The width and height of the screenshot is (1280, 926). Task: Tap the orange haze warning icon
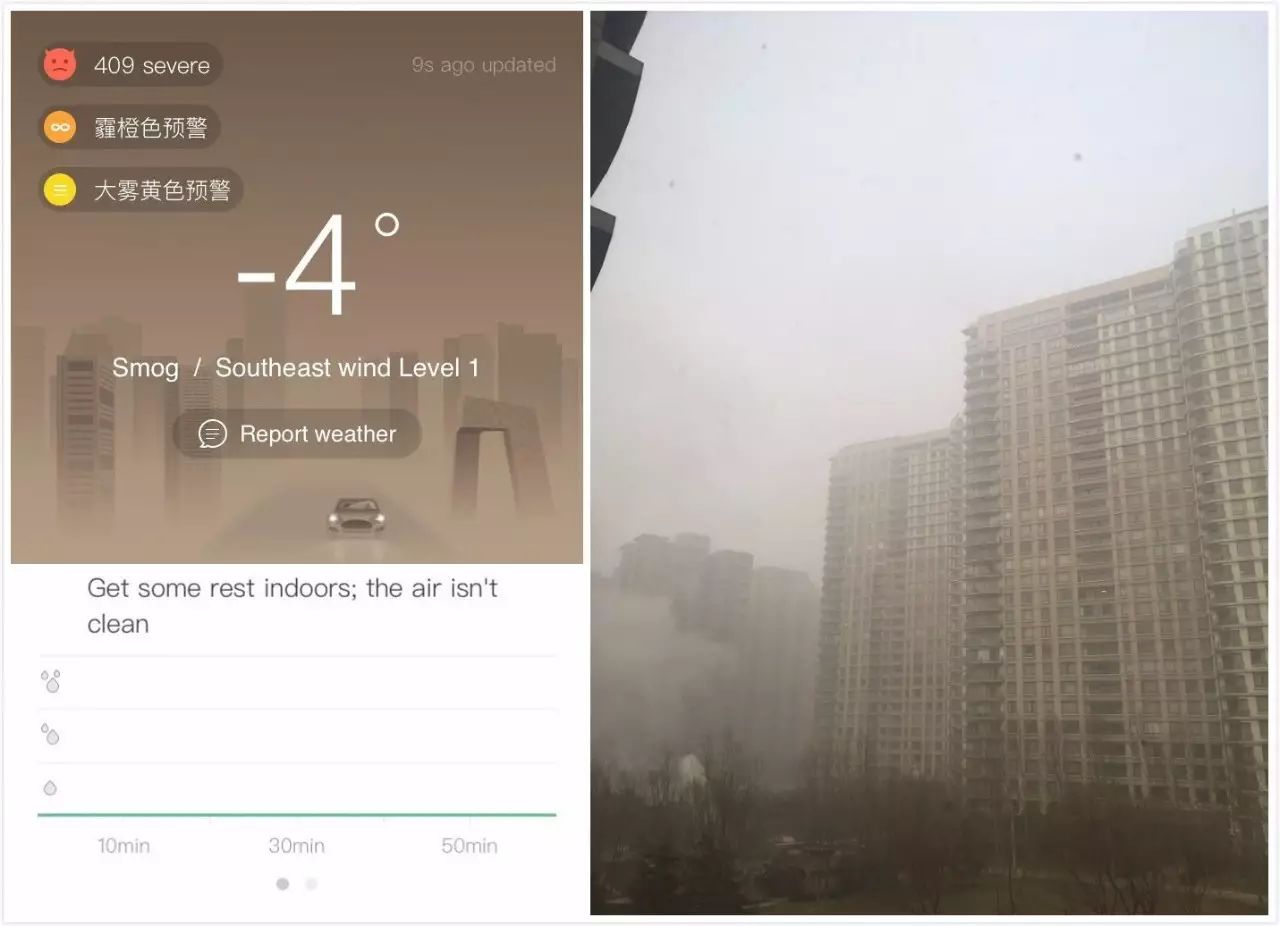[x=59, y=127]
